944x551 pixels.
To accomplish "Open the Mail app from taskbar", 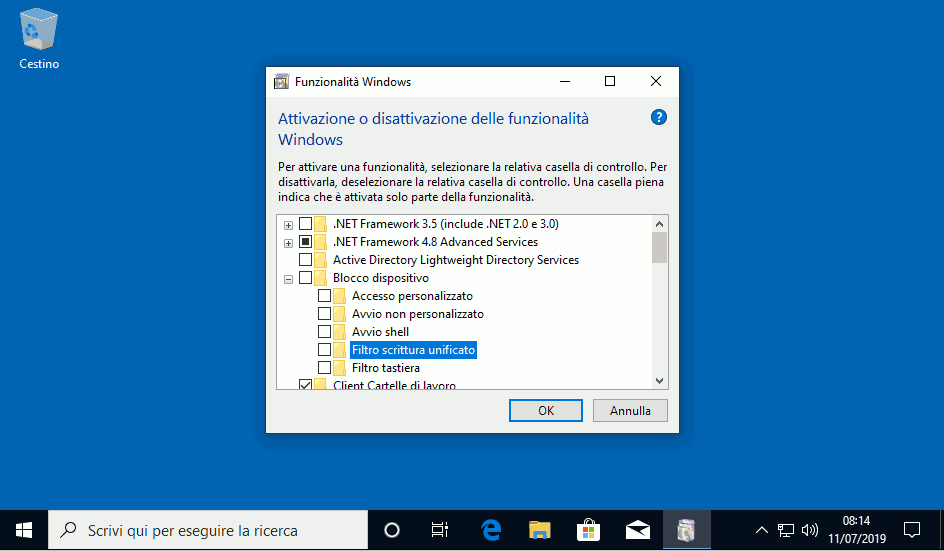I will click(637, 531).
